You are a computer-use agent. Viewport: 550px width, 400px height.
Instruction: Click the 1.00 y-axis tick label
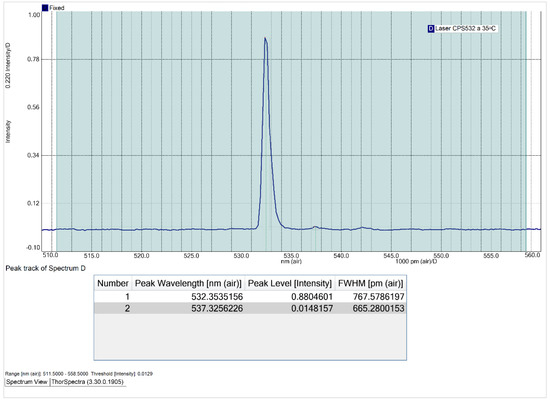[34, 15]
